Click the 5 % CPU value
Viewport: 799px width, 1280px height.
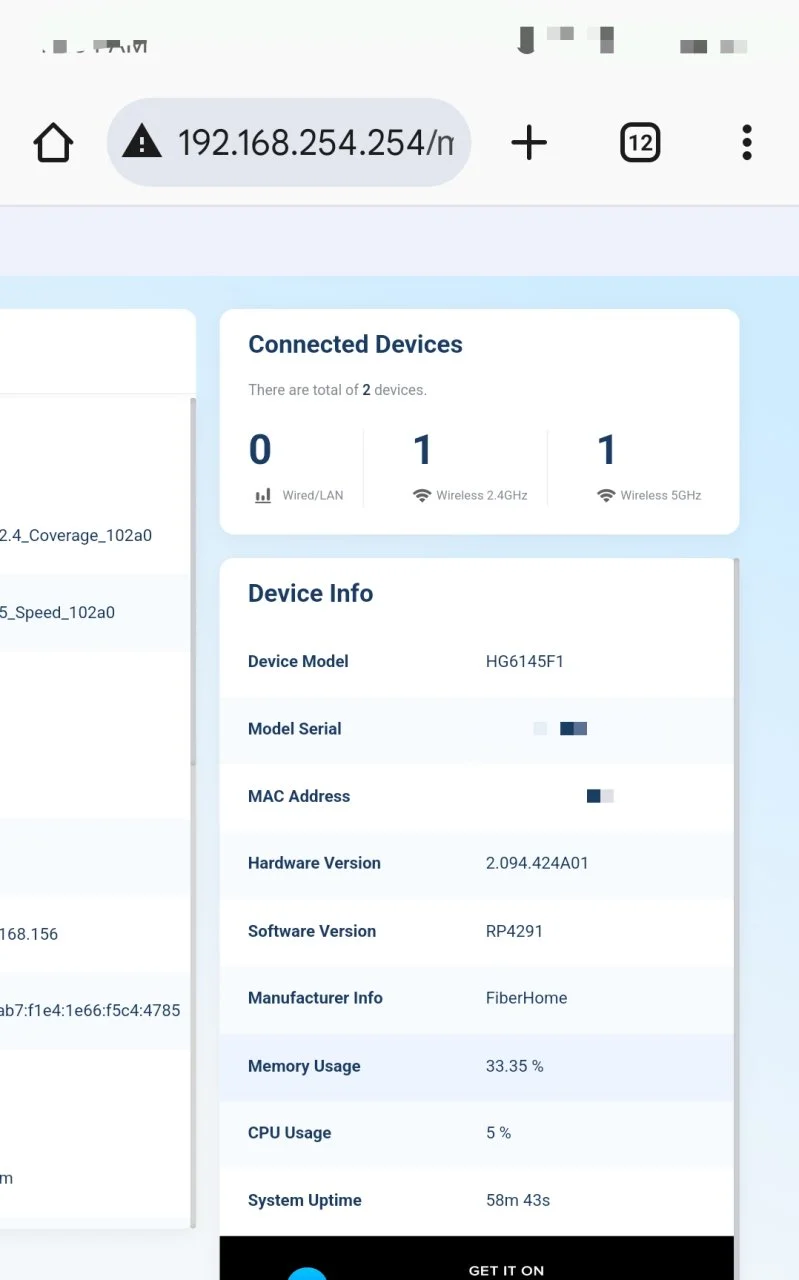(498, 1133)
